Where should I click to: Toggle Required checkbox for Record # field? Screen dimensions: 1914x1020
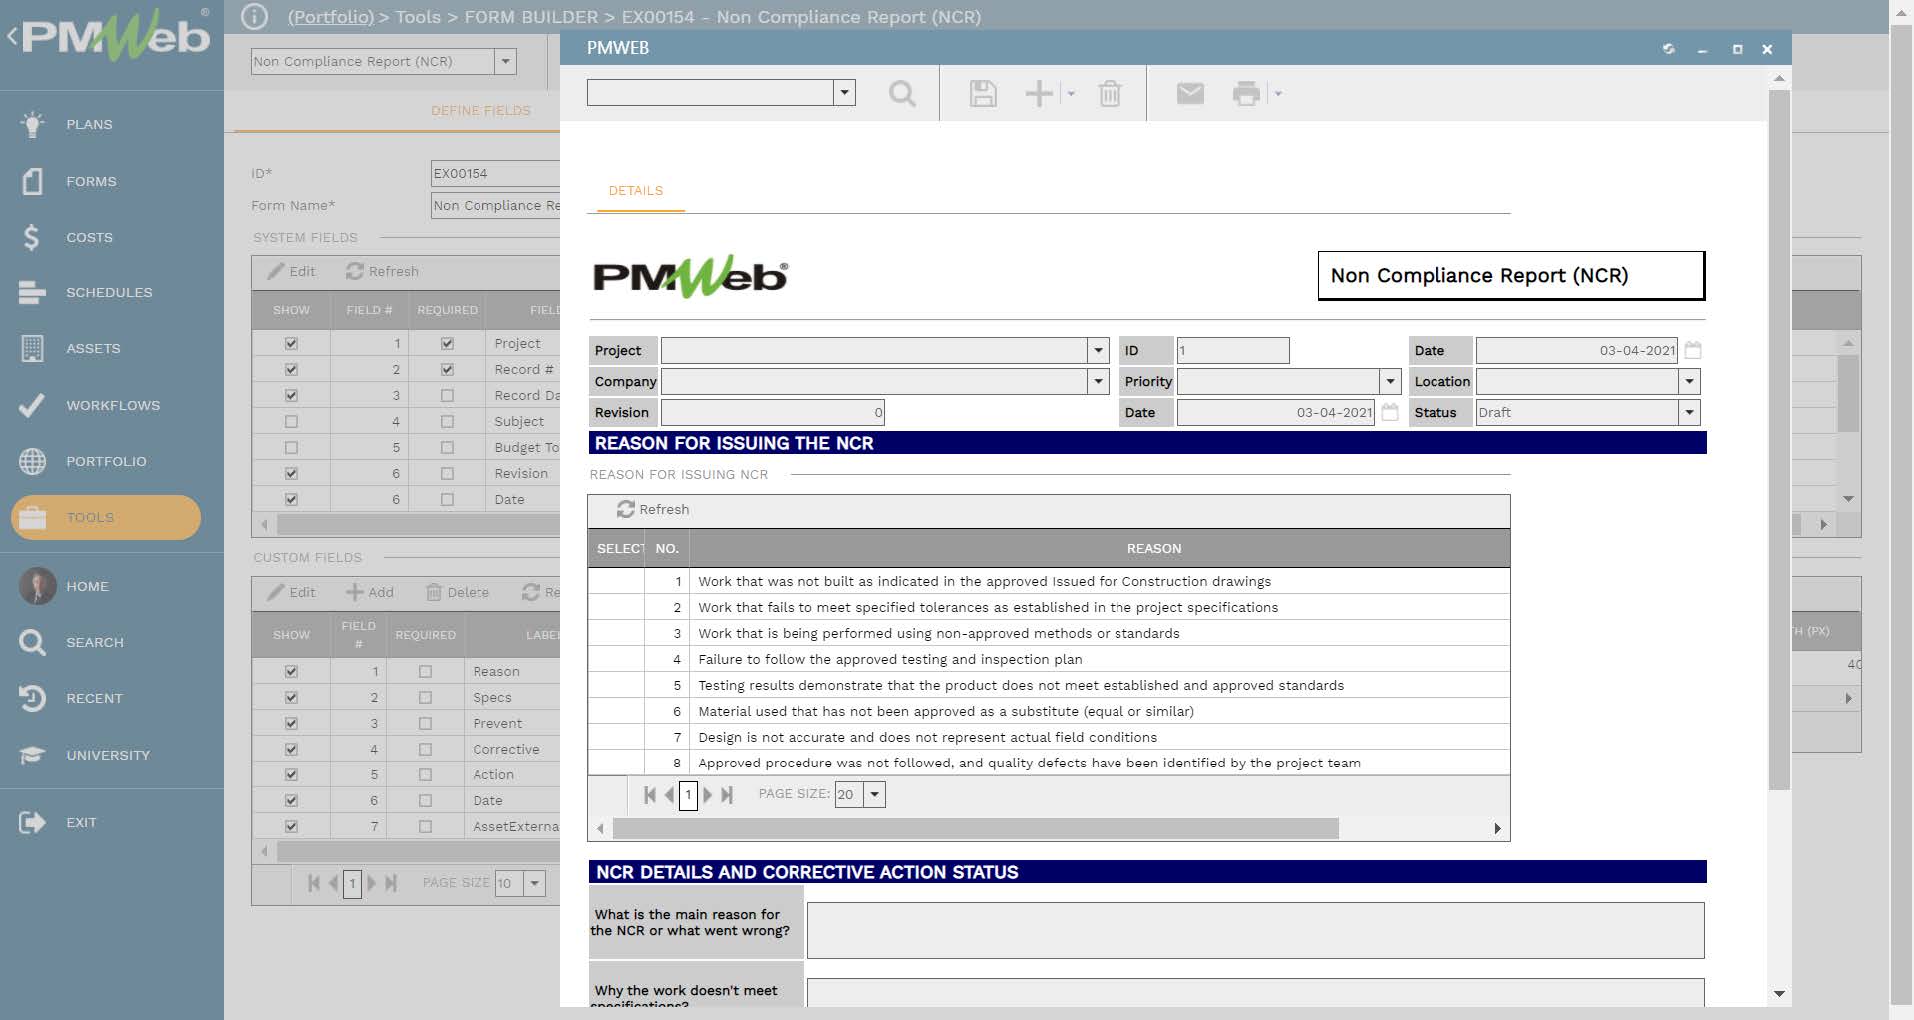coord(447,369)
